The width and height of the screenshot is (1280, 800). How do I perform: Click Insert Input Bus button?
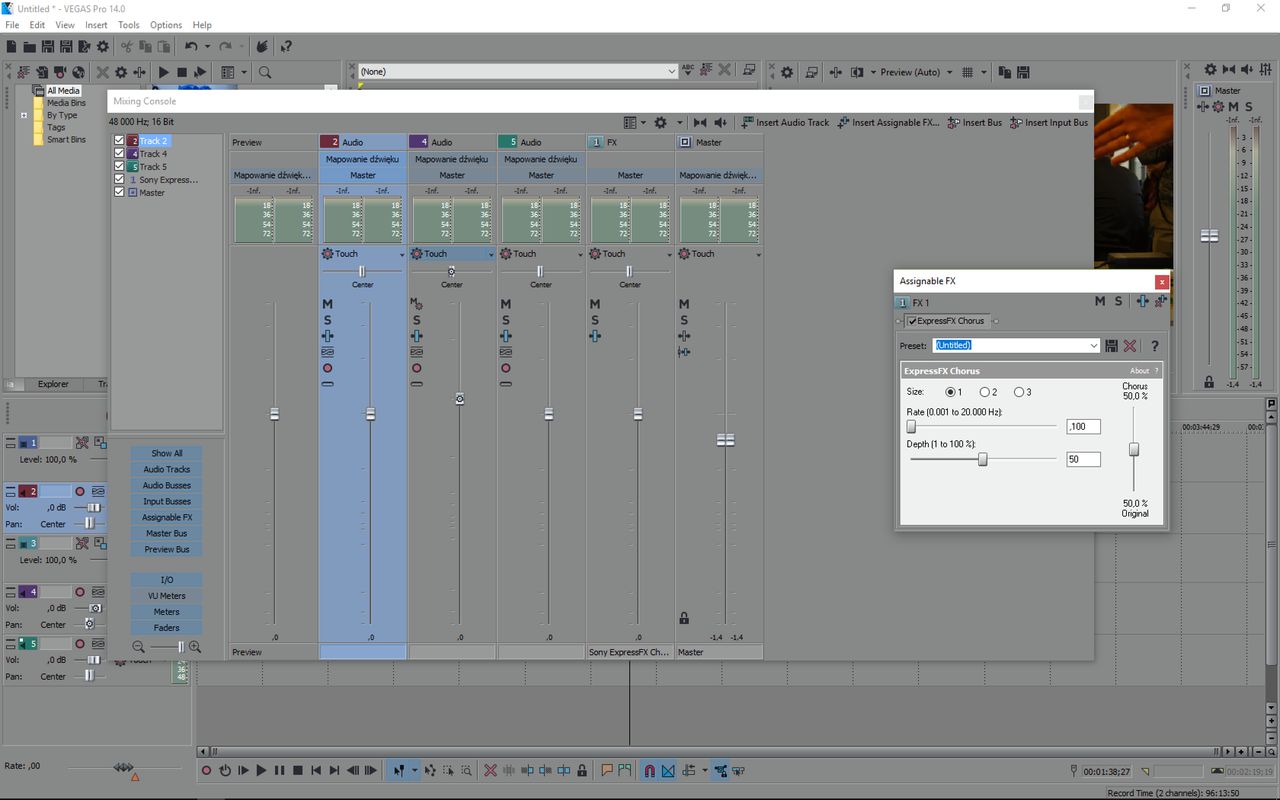click(x=1049, y=122)
